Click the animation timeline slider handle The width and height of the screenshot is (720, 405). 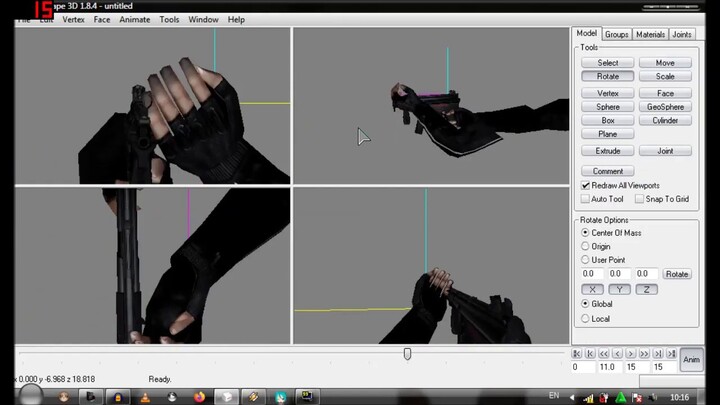coord(407,354)
